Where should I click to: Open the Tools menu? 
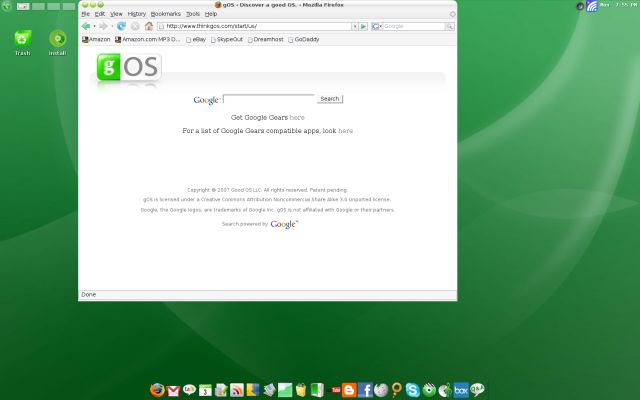coord(193,14)
